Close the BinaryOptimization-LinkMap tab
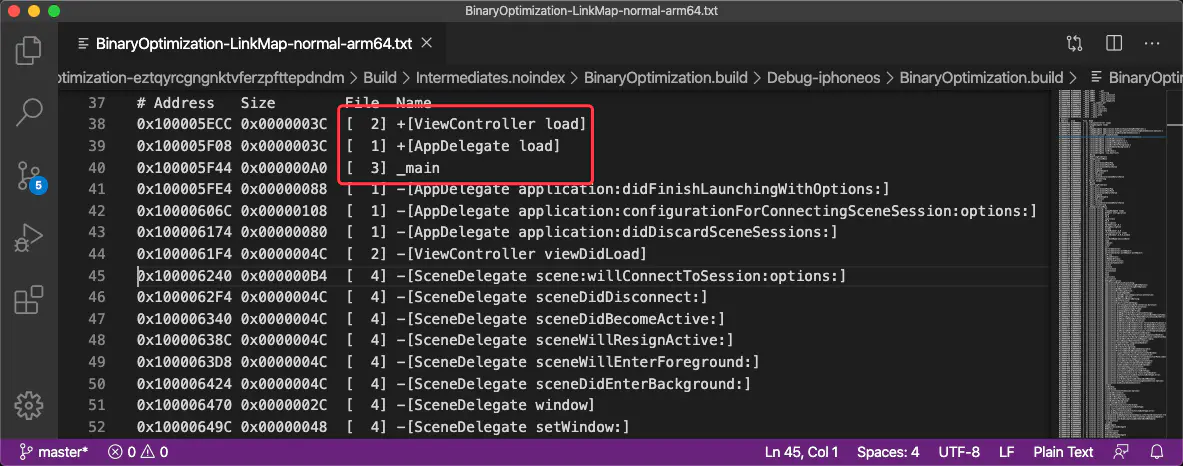 (x=426, y=43)
